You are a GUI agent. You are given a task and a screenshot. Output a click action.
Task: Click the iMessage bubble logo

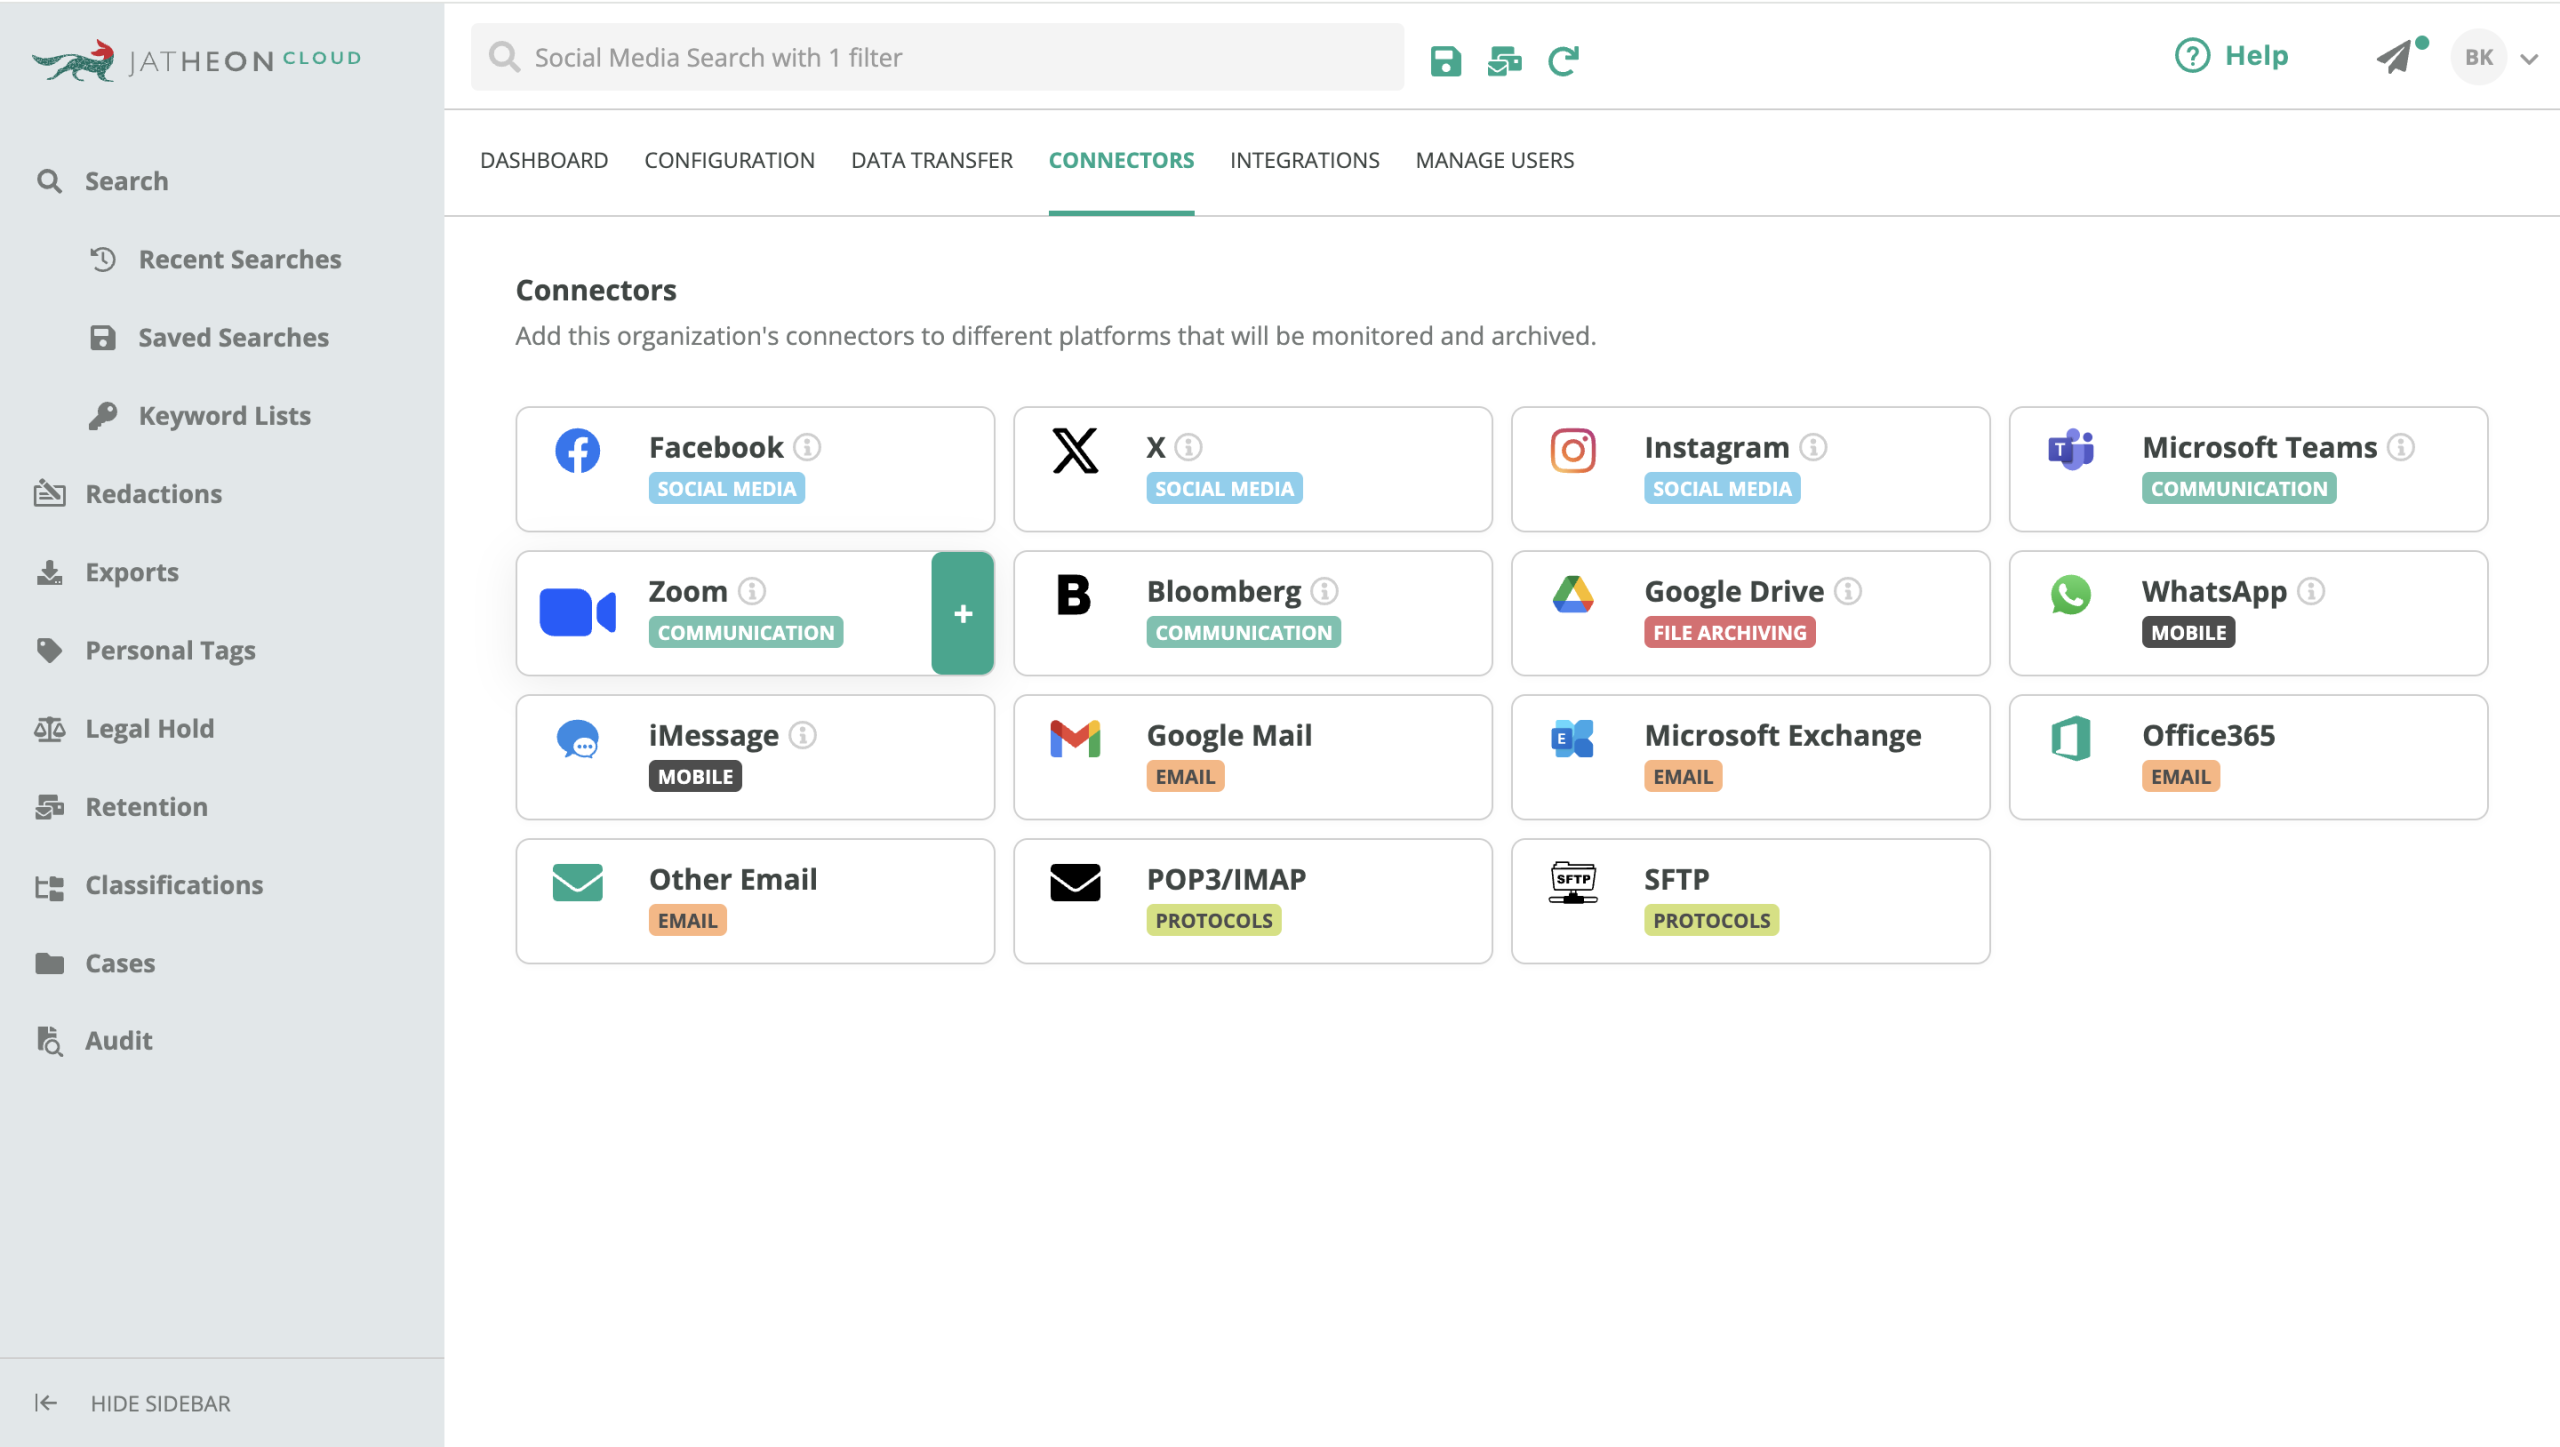point(578,739)
